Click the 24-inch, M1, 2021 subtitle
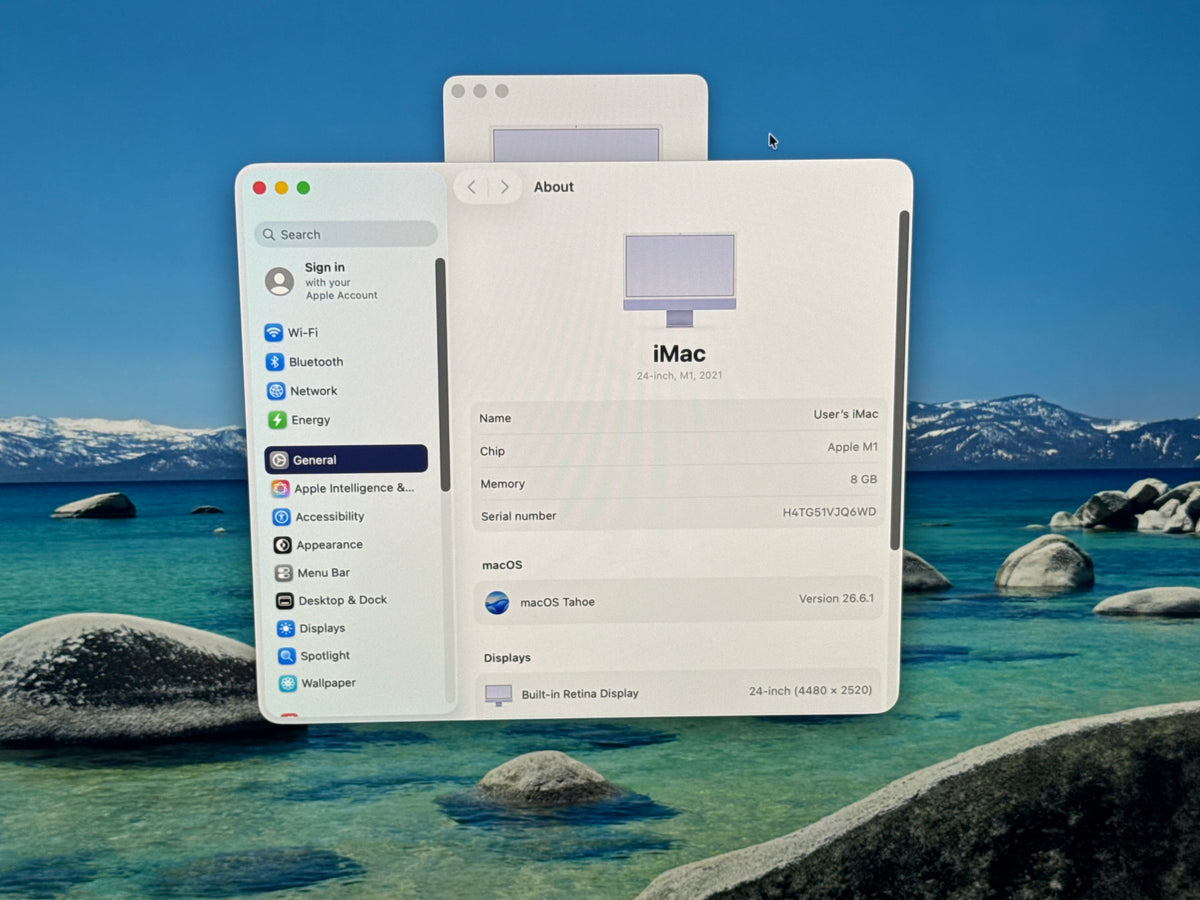 680,376
